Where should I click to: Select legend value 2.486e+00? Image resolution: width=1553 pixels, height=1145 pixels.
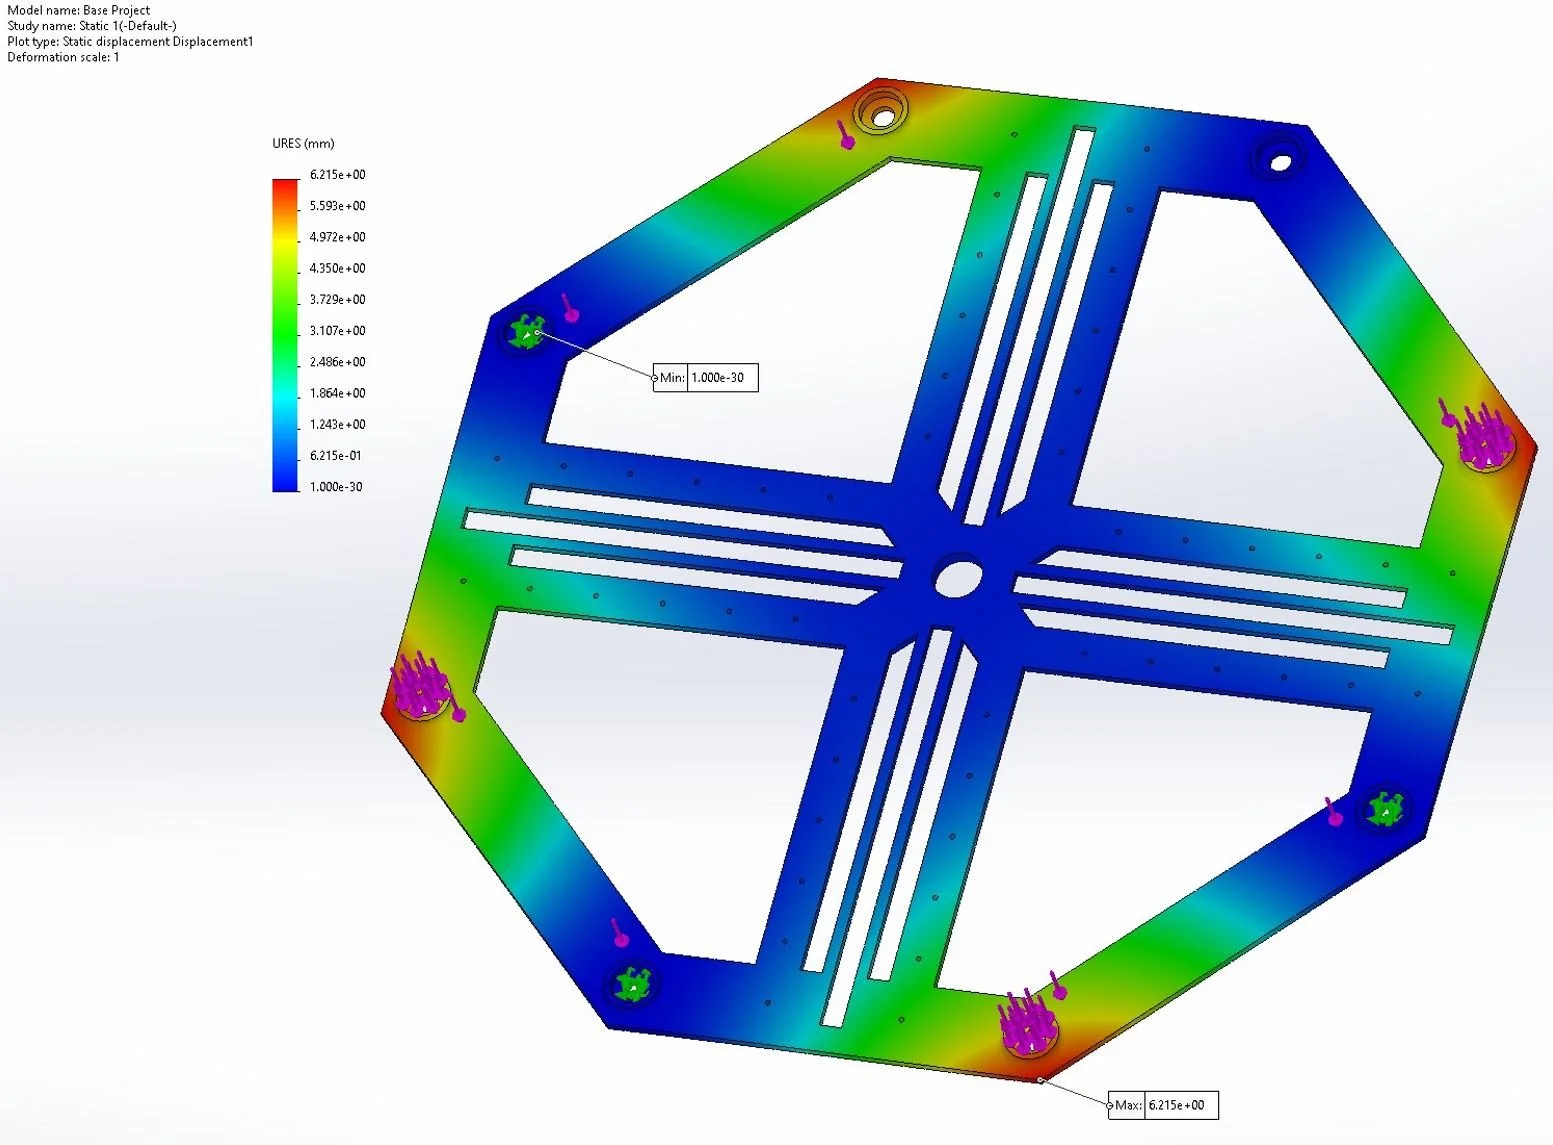[x=337, y=362]
